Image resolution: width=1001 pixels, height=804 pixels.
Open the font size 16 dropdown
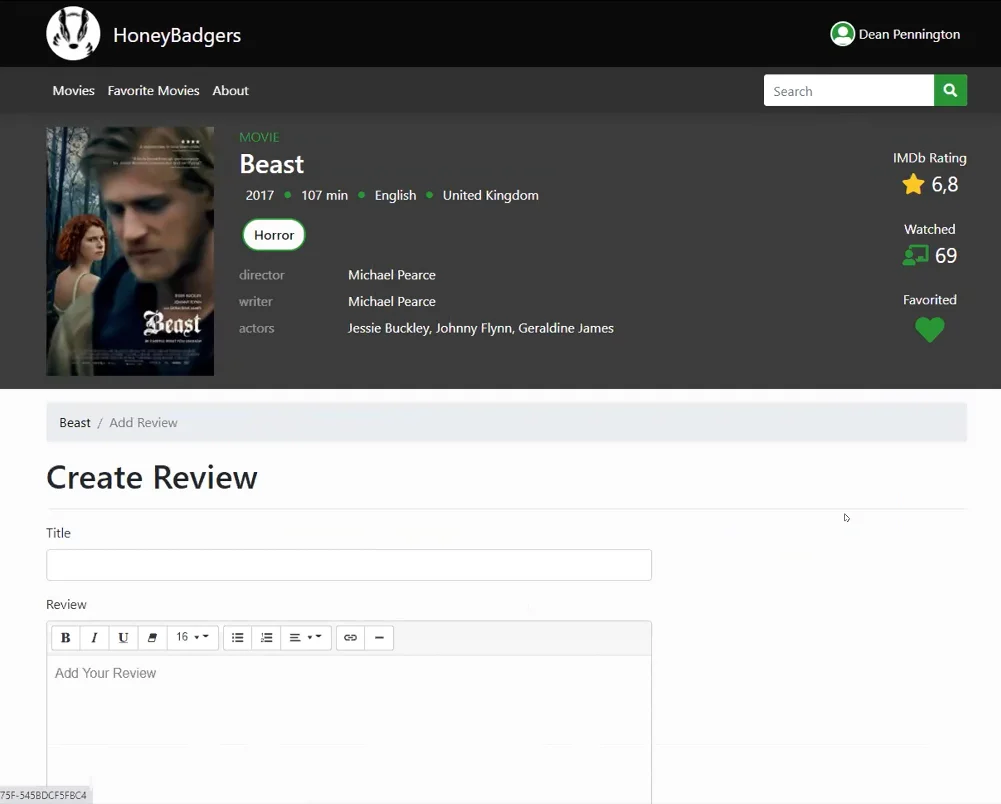click(x=193, y=637)
